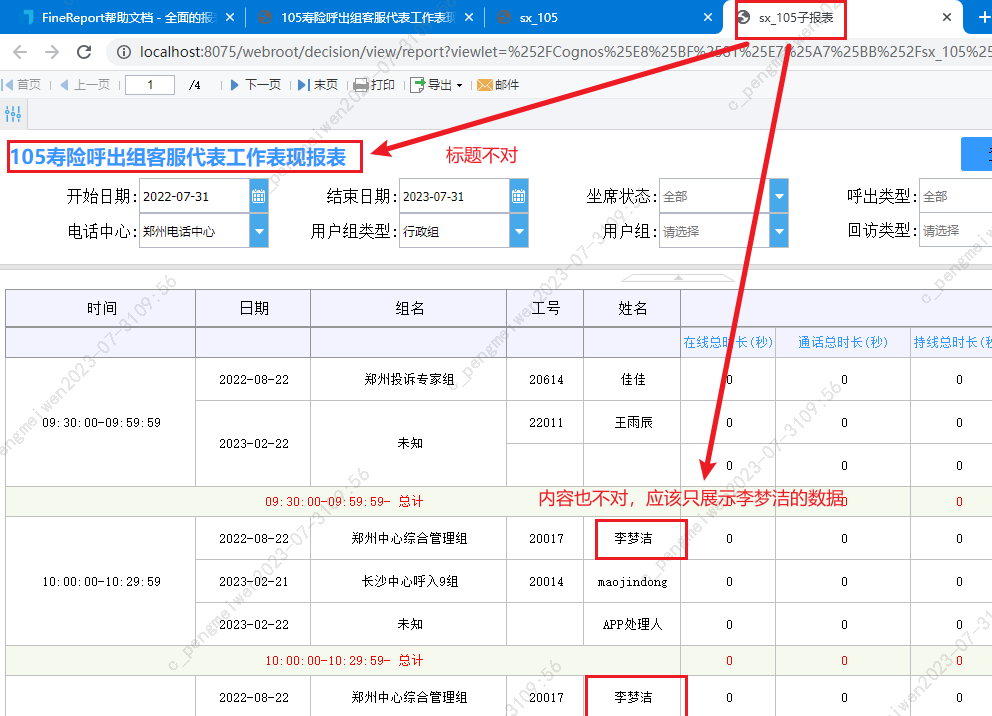Close the sx_105子报表 tab
The height and width of the screenshot is (716, 992).
(x=946, y=18)
